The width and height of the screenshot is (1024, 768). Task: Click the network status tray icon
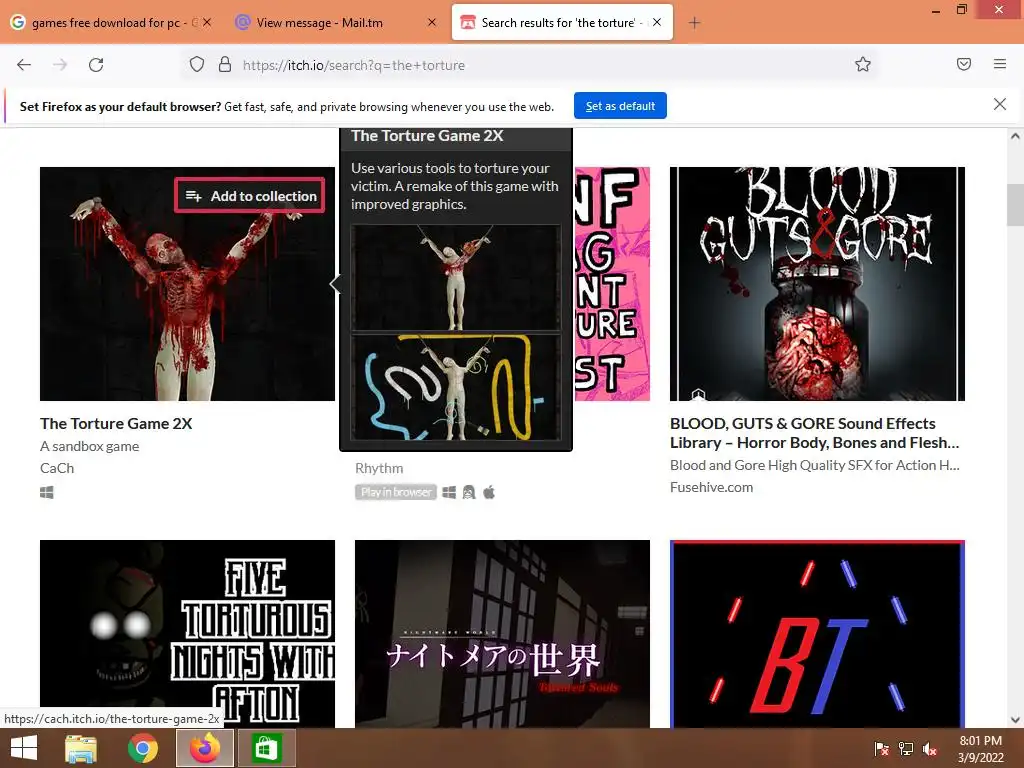(x=906, y=749)
